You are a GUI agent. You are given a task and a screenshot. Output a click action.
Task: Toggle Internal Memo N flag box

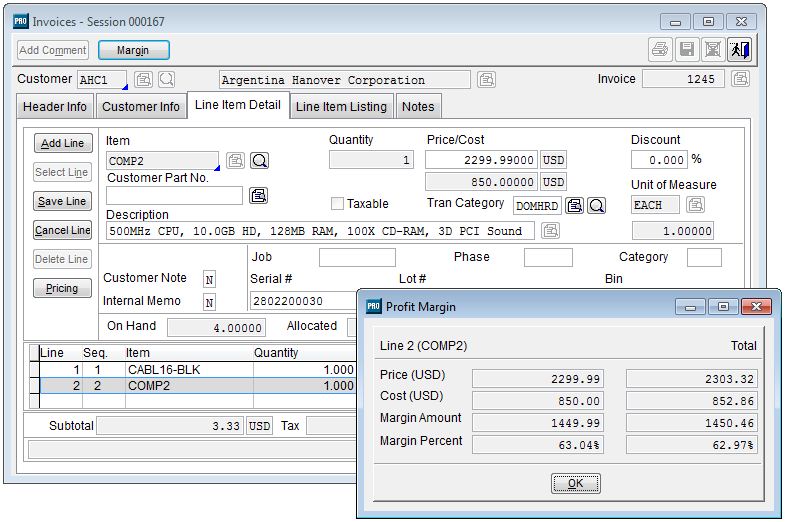(x=210, y=302)
